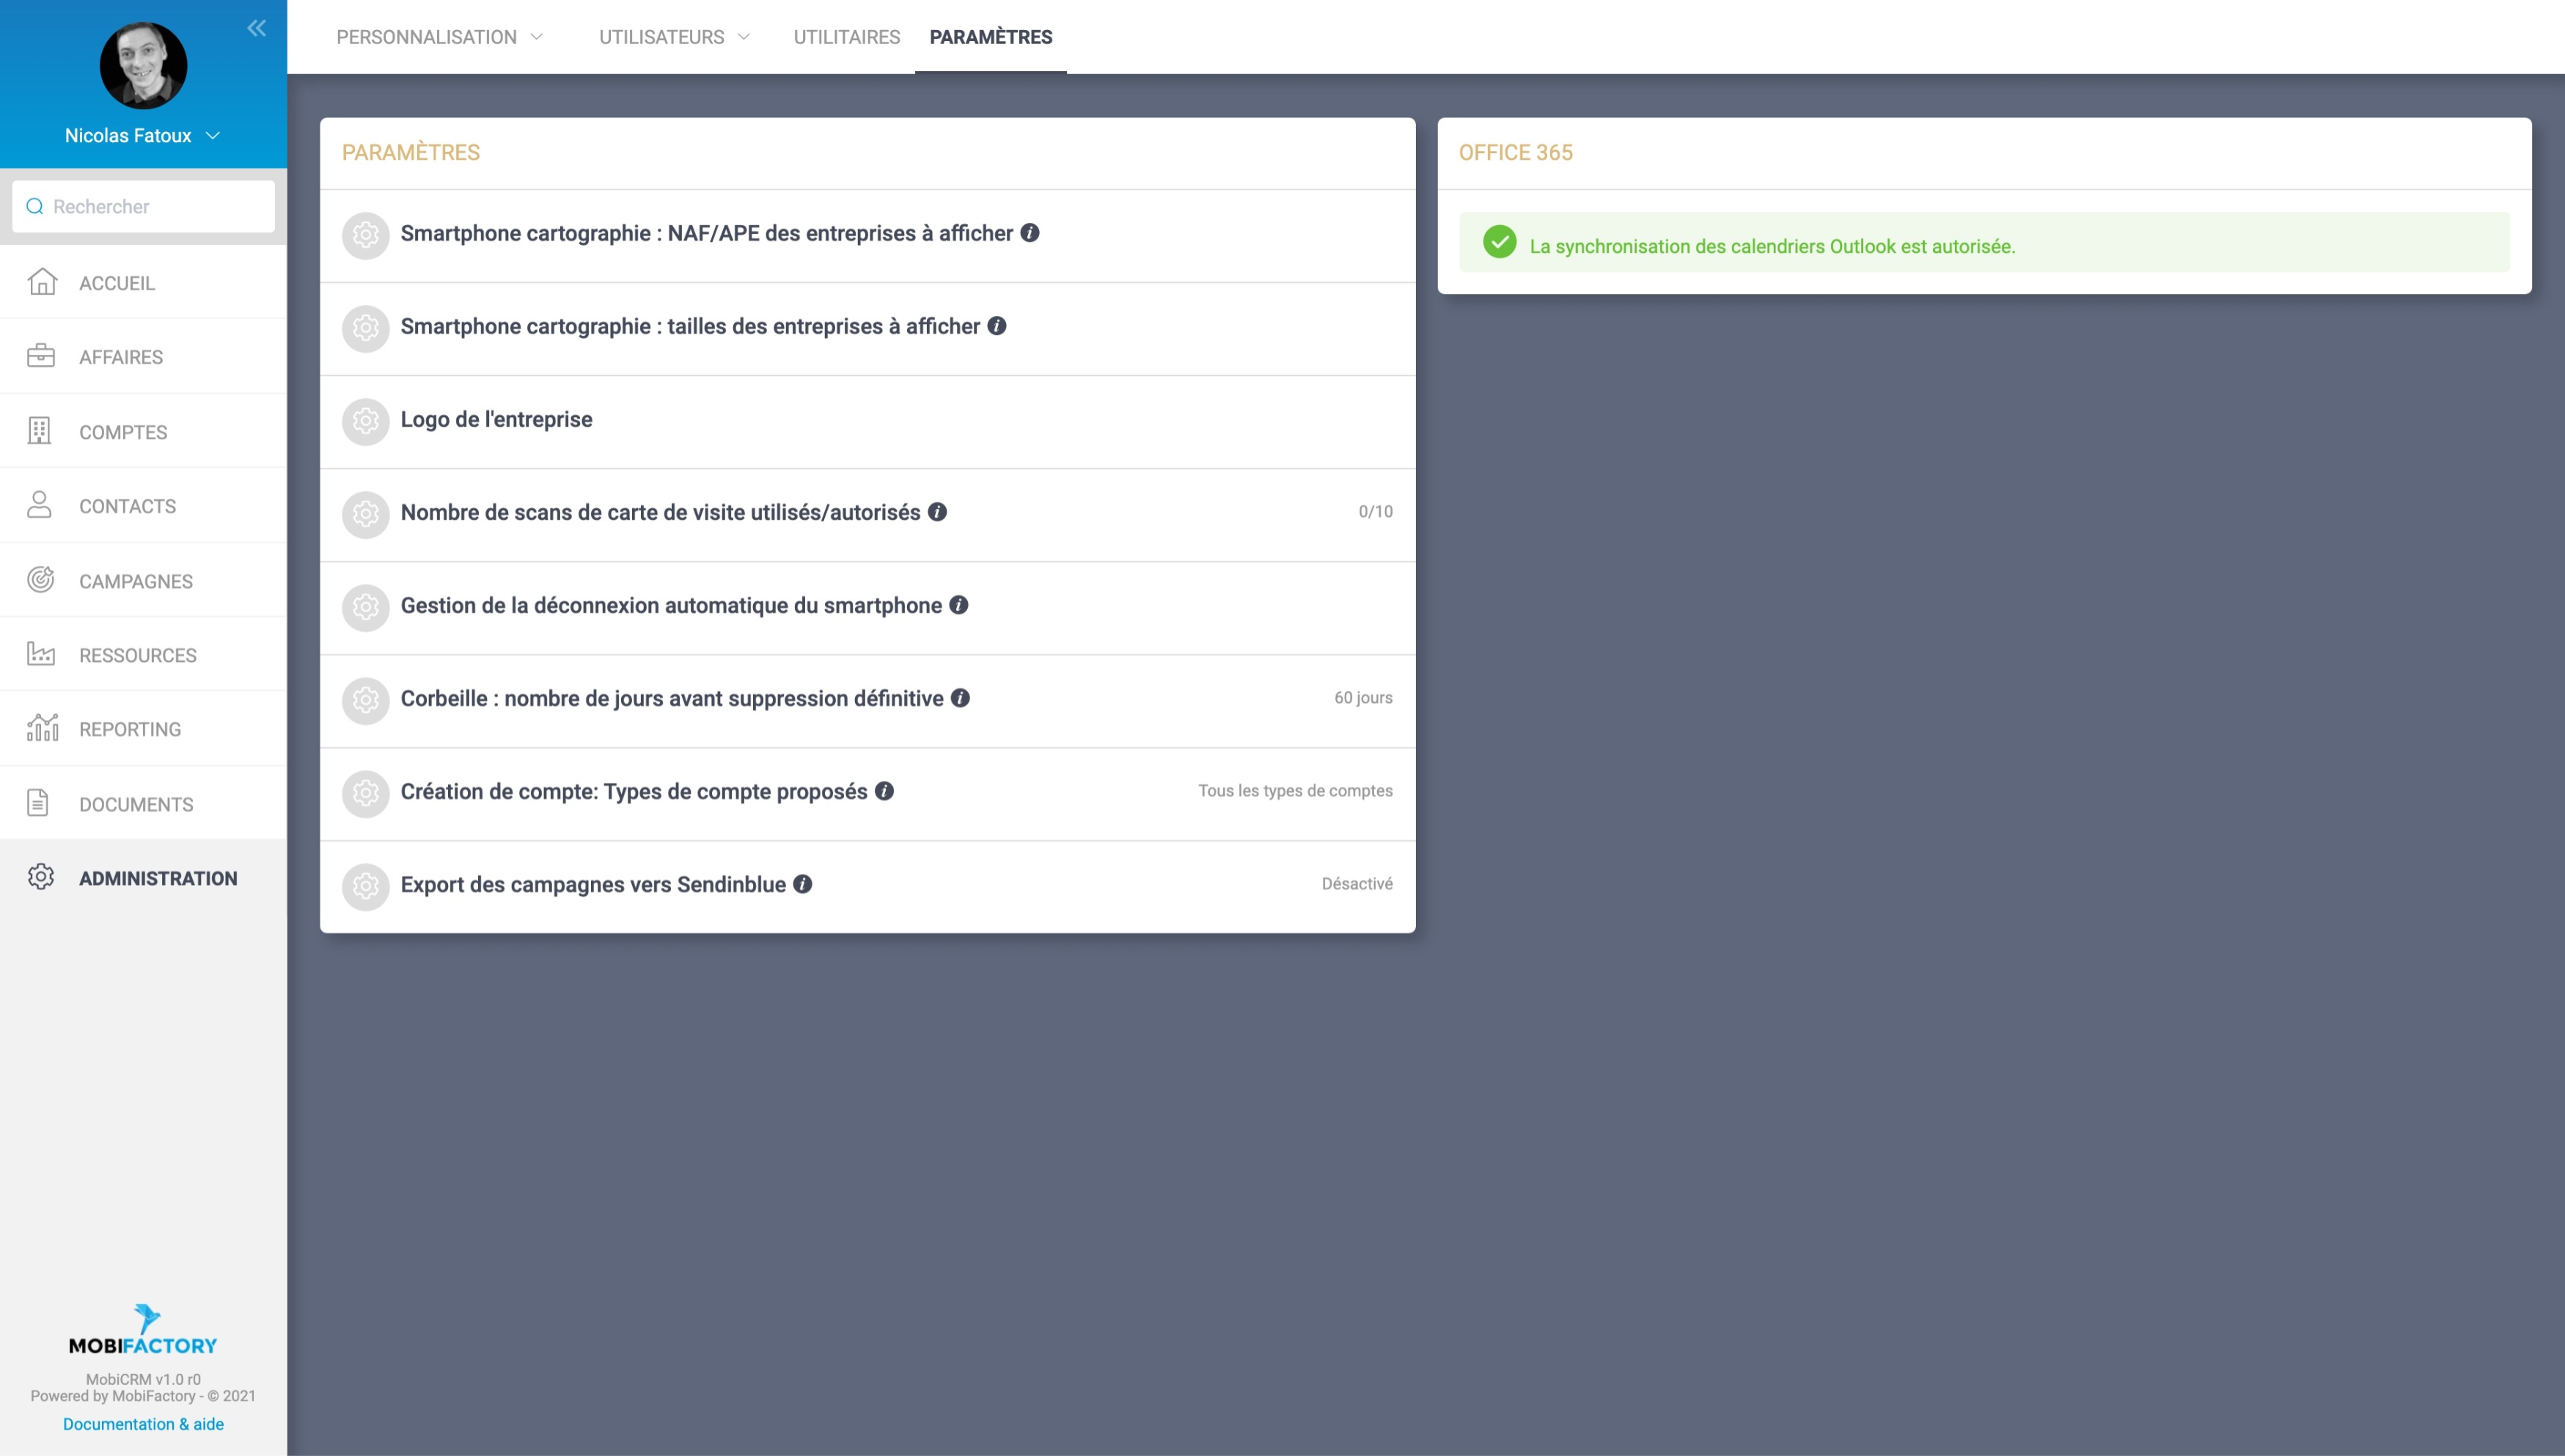Click the Campagnes target icon
The image size is (2565, 1456).
[x=41, y=580]
